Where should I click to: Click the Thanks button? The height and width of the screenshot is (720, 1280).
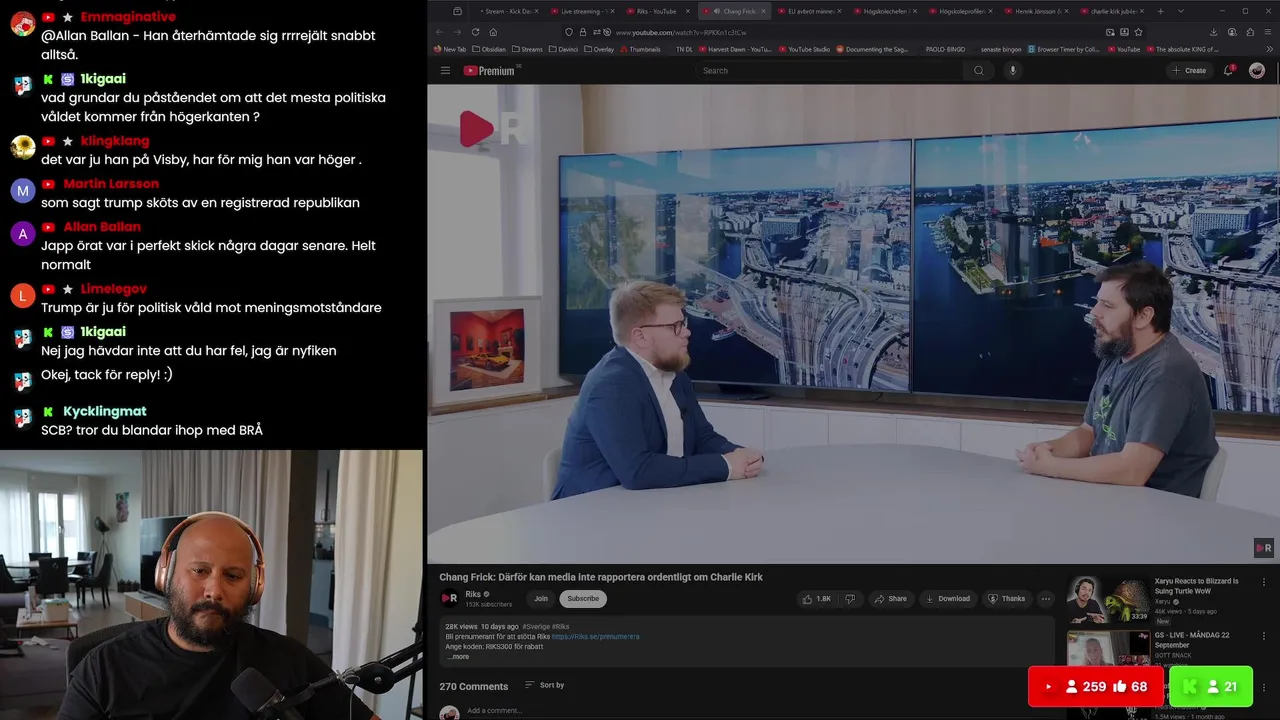1007,599
